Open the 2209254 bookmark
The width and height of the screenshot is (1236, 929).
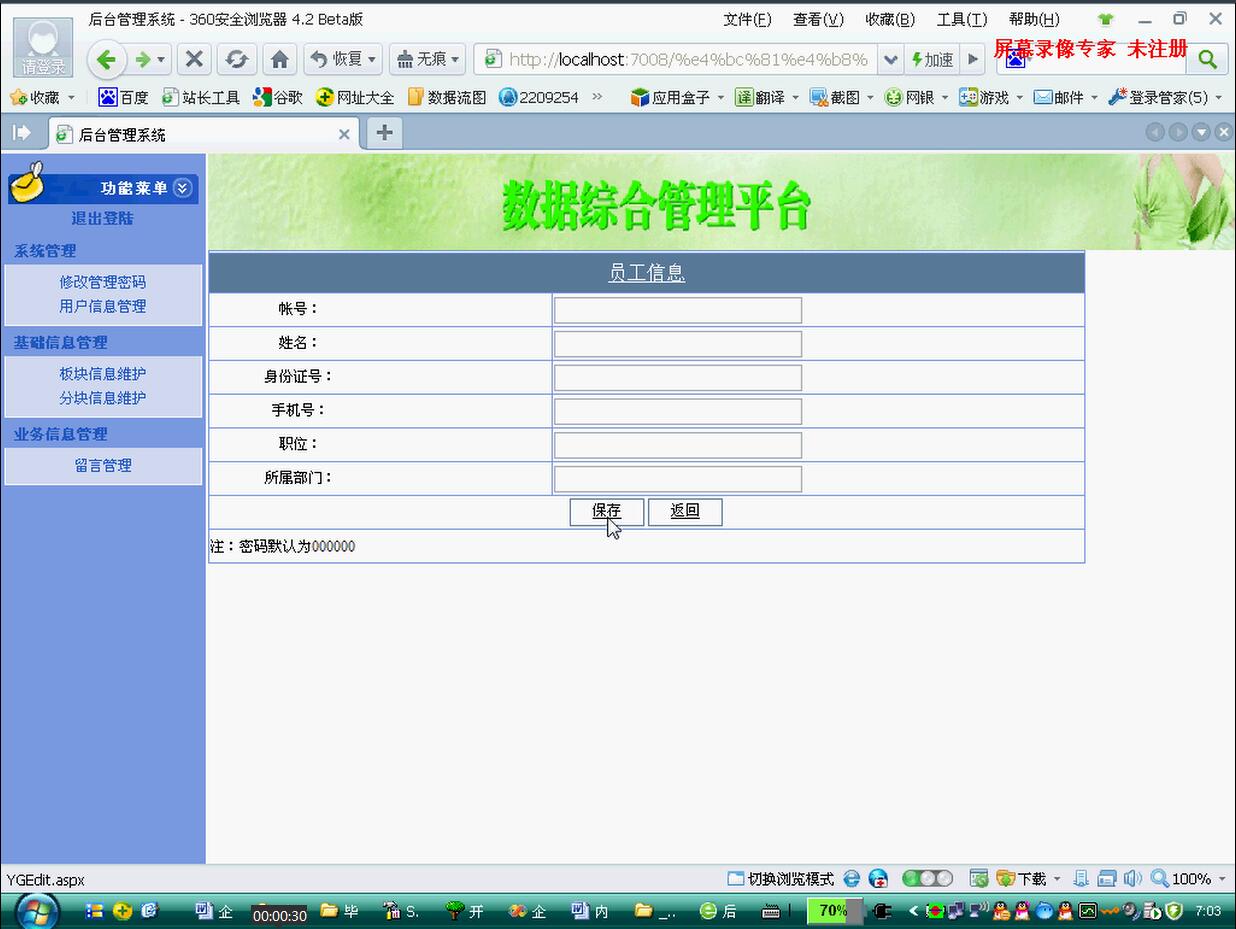click(539, 97)
